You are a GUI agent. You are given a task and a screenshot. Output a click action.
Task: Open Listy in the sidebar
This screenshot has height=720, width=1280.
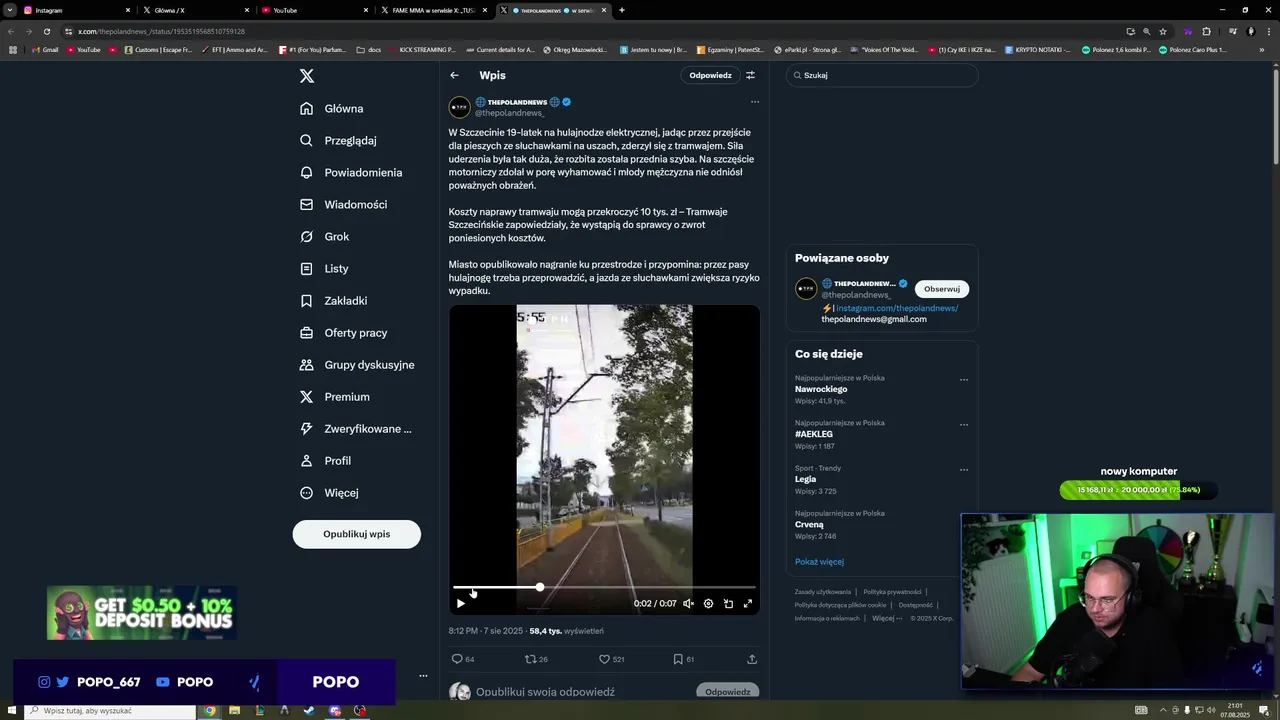[x=324, y=268]
